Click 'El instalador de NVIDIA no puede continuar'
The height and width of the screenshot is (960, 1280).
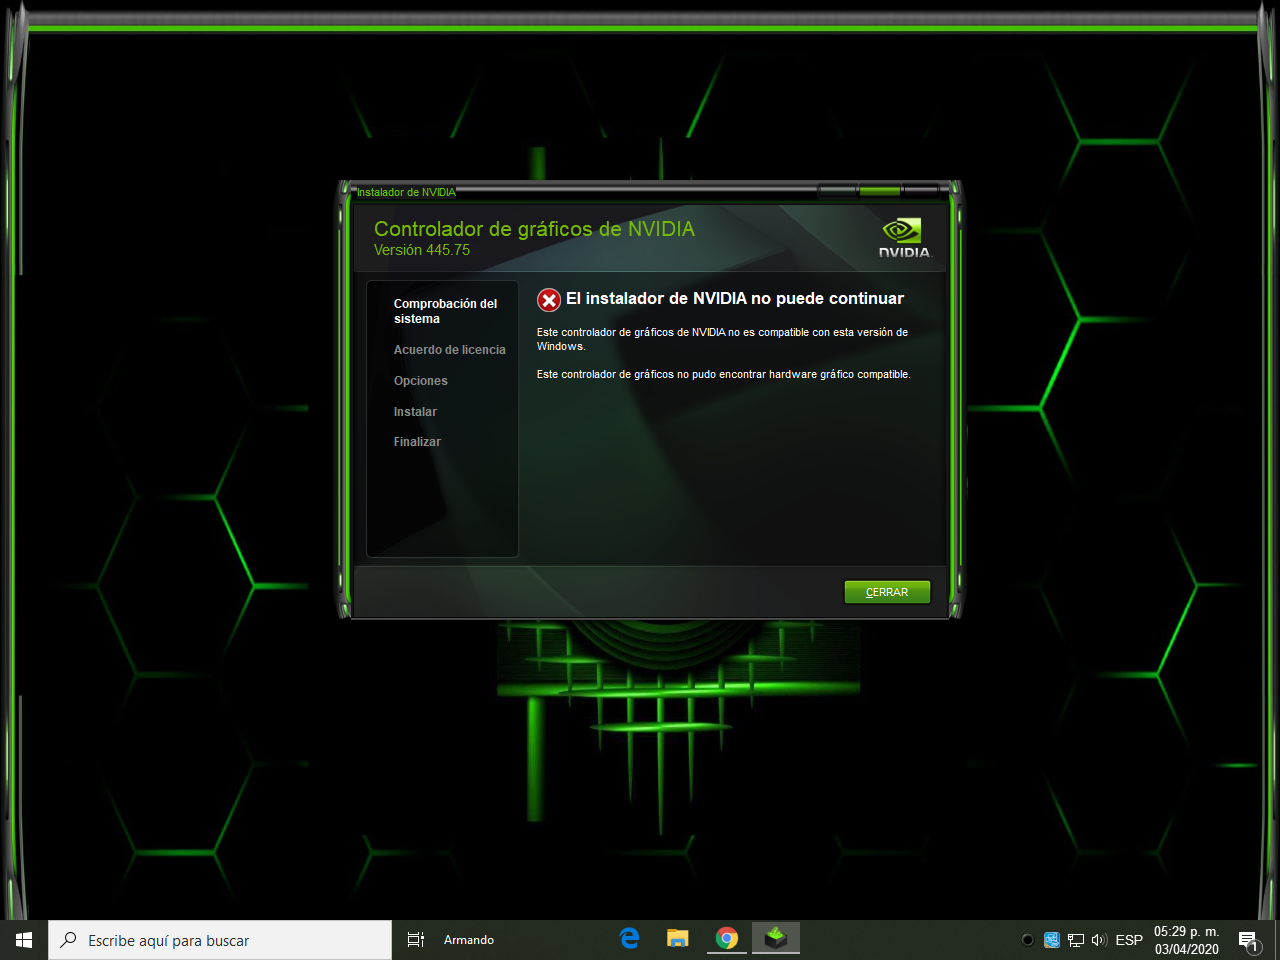point(735,298)
